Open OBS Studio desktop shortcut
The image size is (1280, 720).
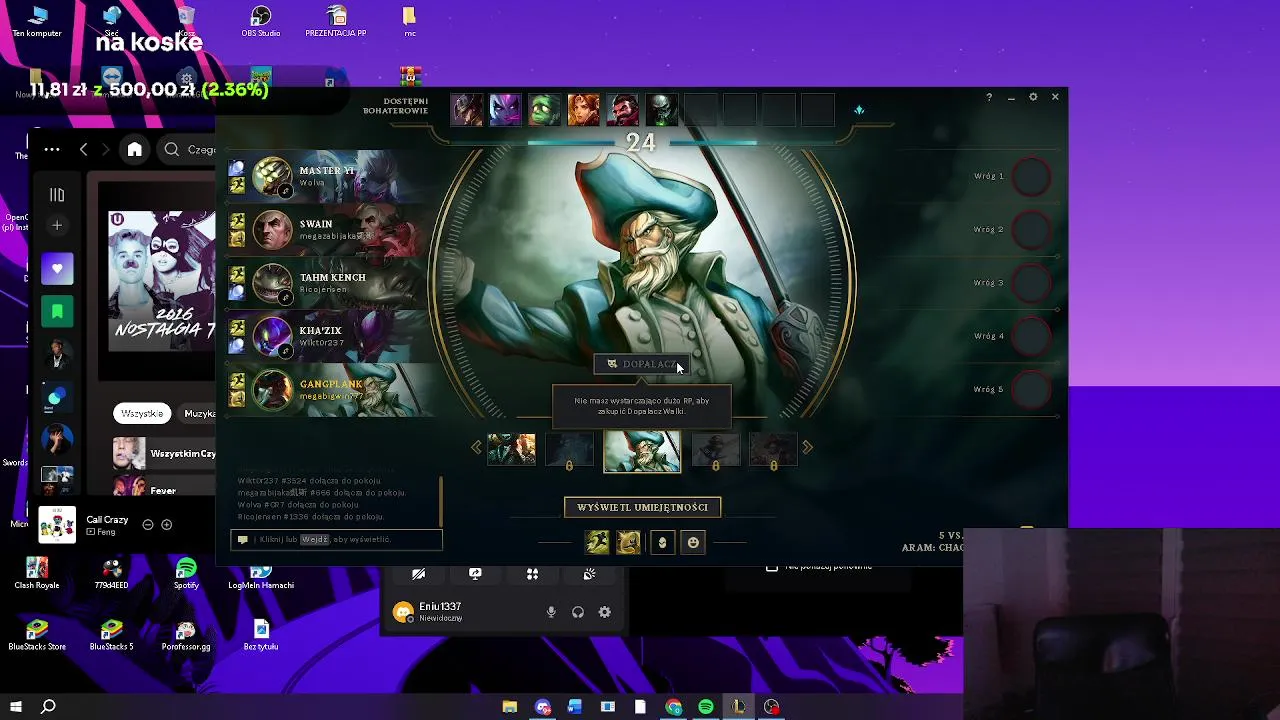click(261, 21)
